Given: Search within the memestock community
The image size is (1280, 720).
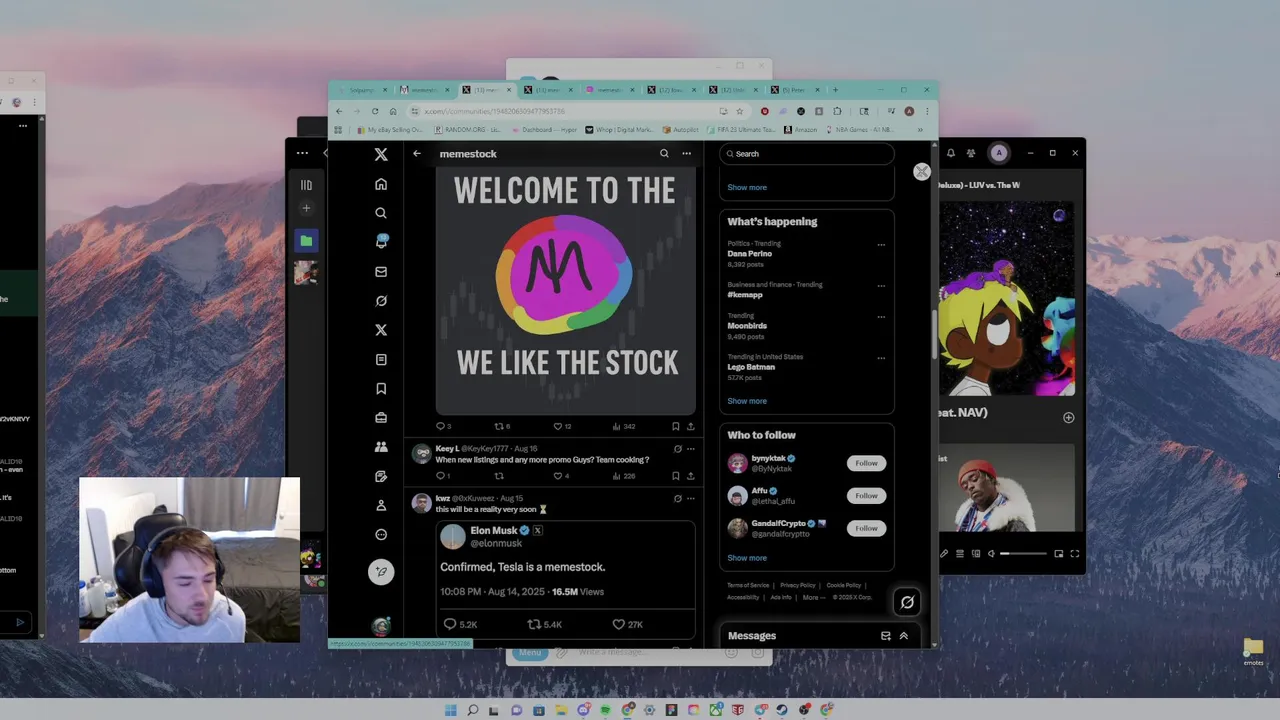Looking at the screenshot, I should [664, 154].
